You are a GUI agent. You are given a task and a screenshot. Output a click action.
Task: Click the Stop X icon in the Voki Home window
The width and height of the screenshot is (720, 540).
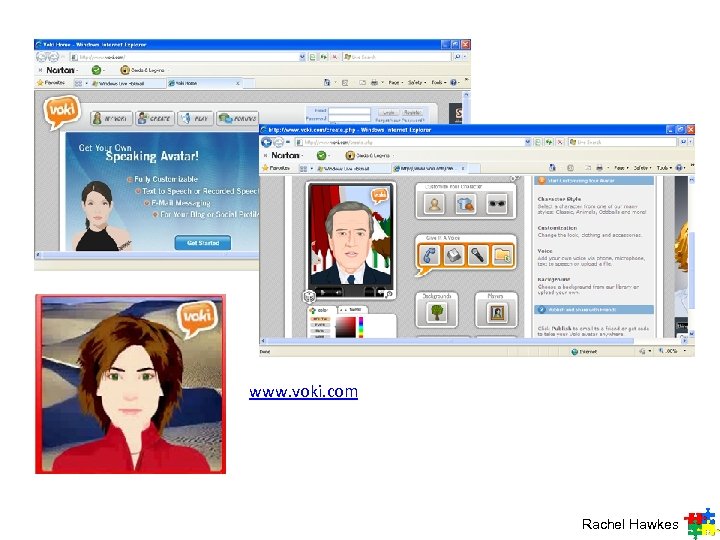(x=335, y=57)
